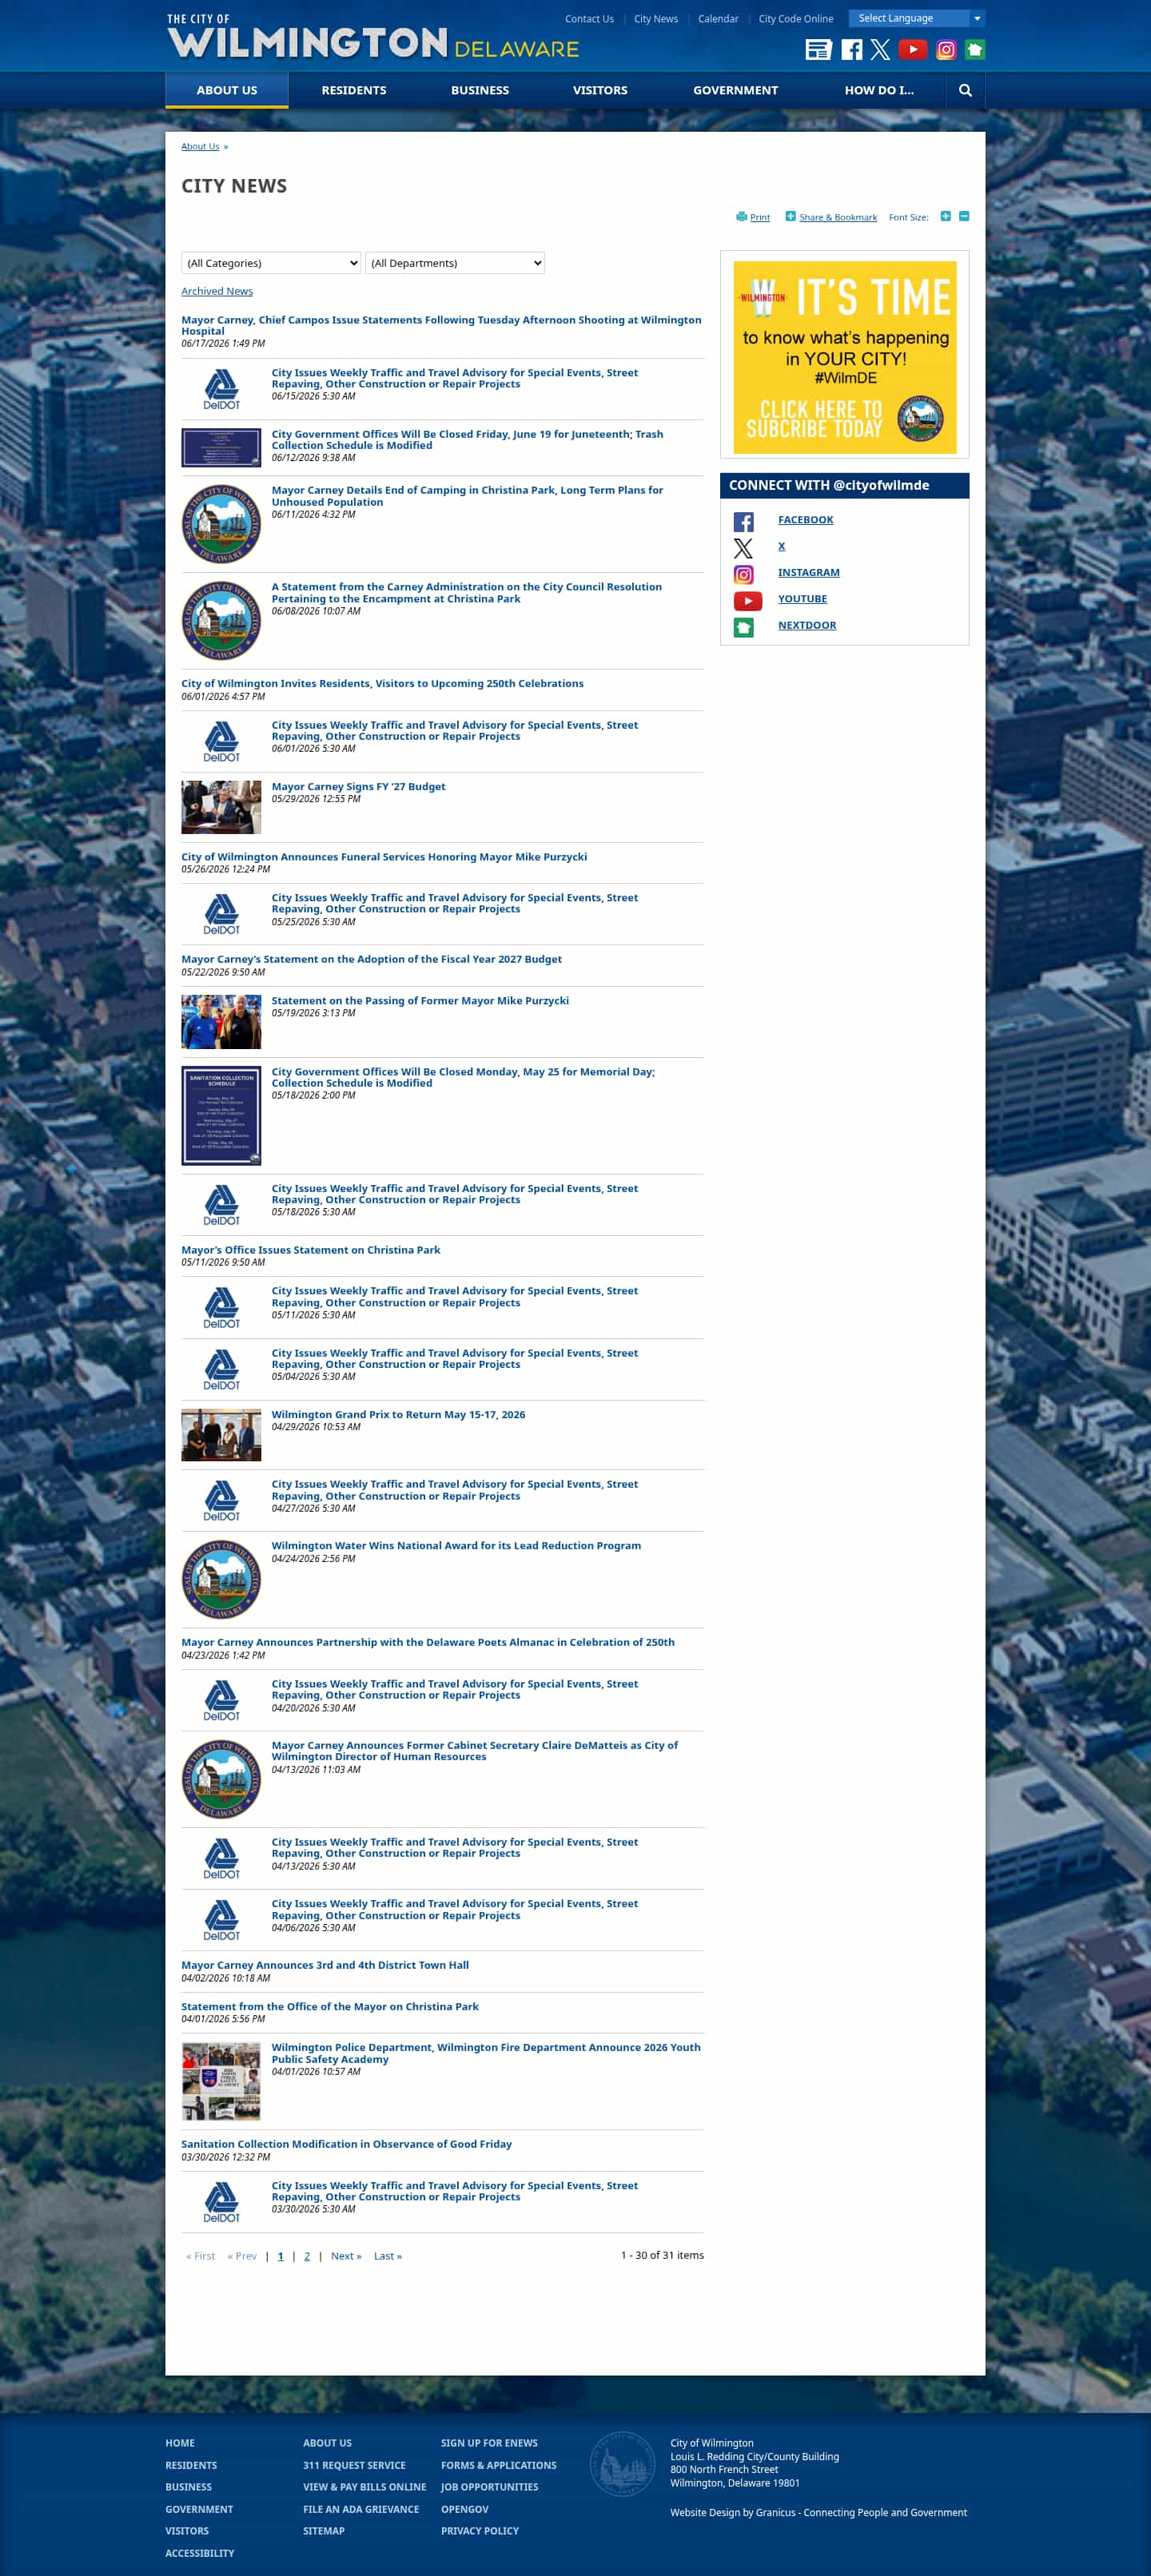Click Job Opportunities in footer
Image resolution: width=1151 pixels, height=2576 pixels.
pyautogui.click(x=489, y=2487)
